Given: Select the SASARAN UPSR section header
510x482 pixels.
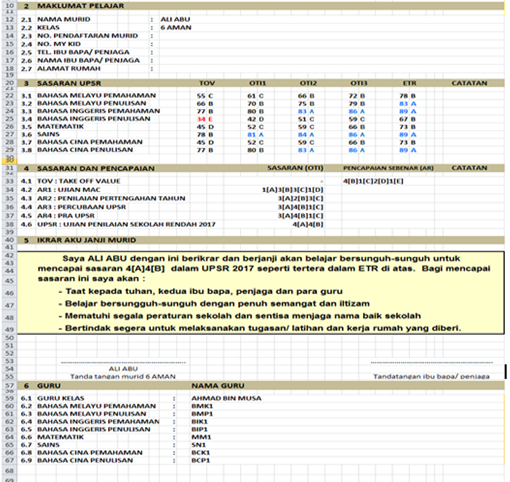Looking at the screenshot, I should coord(69,83).
